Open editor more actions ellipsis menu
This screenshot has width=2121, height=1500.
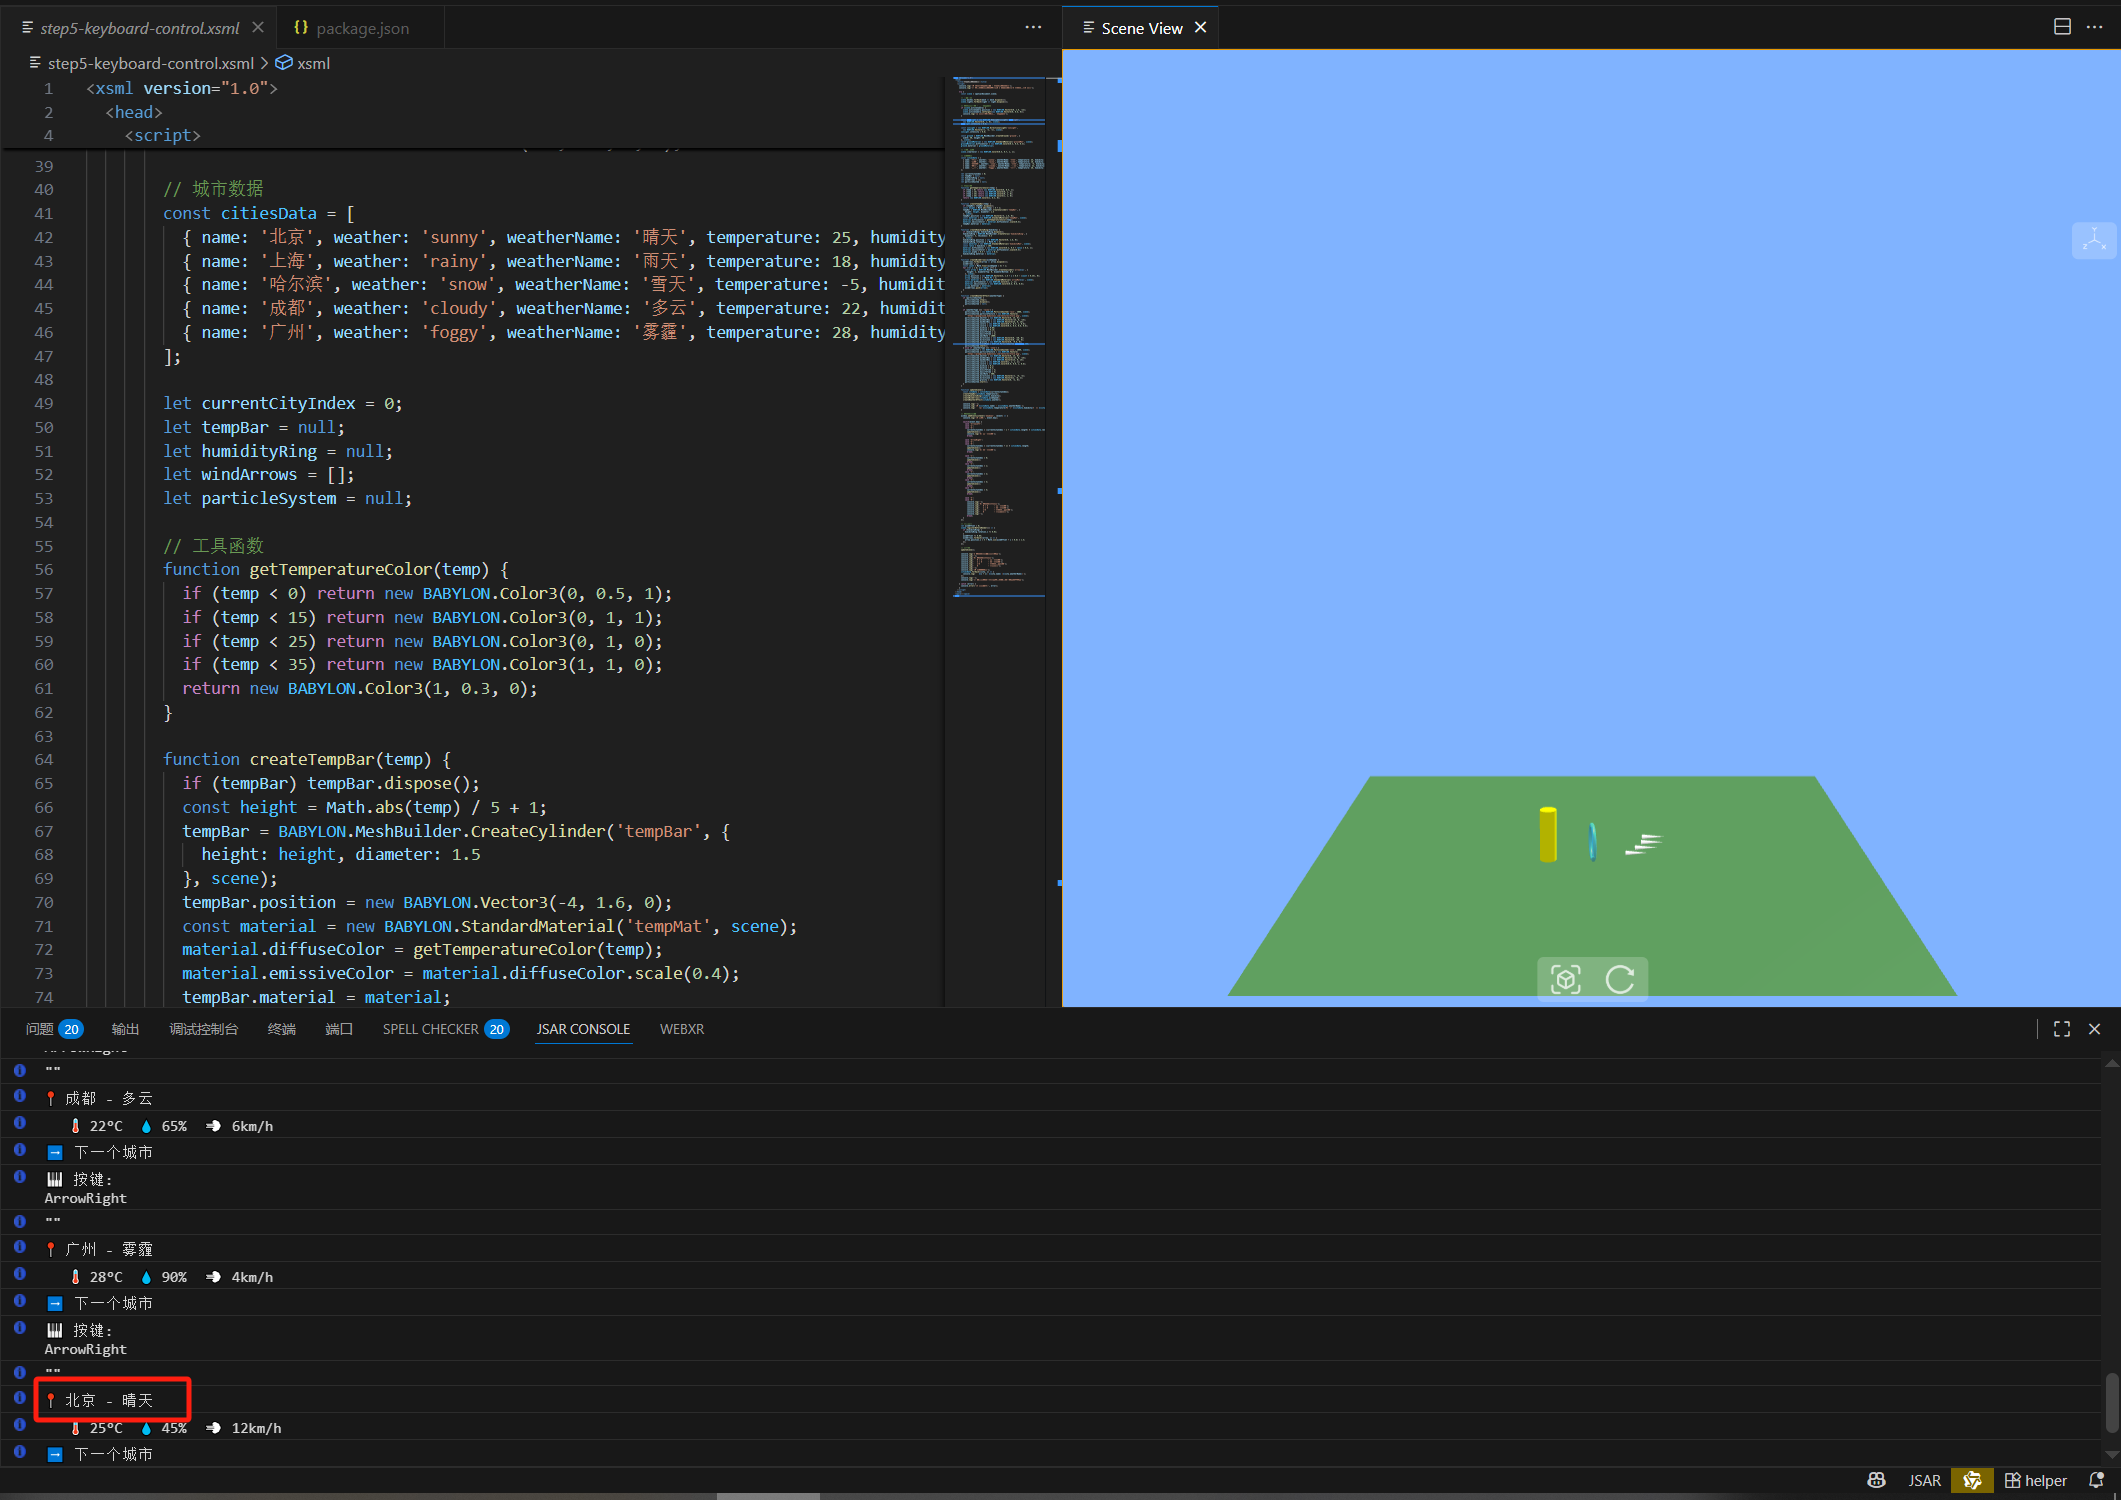pos(1033,27)
